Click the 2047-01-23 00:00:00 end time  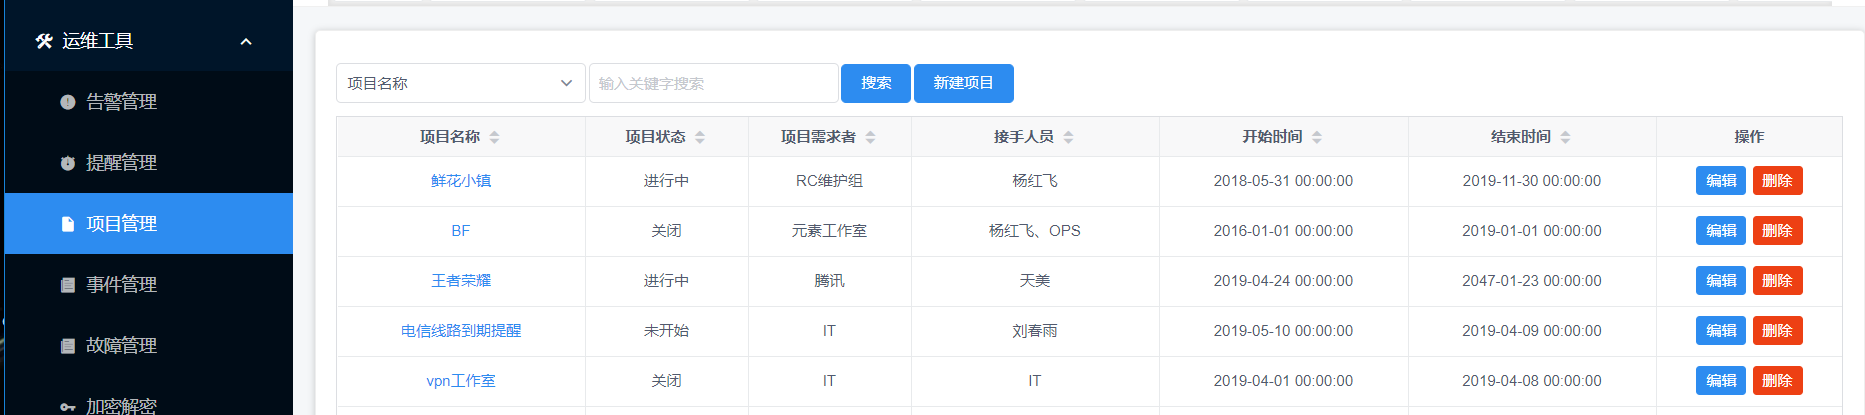click(x=1532, y=281)
